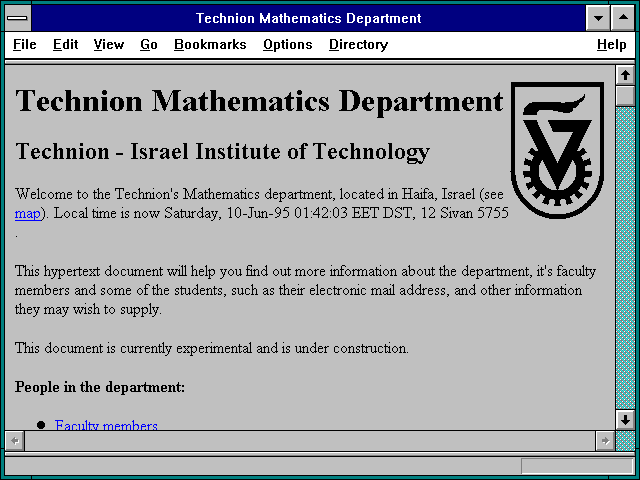Image resolution: width=640 pixels, height=480 pixels.
Task: Open the View menu
Action: point(109,44)
